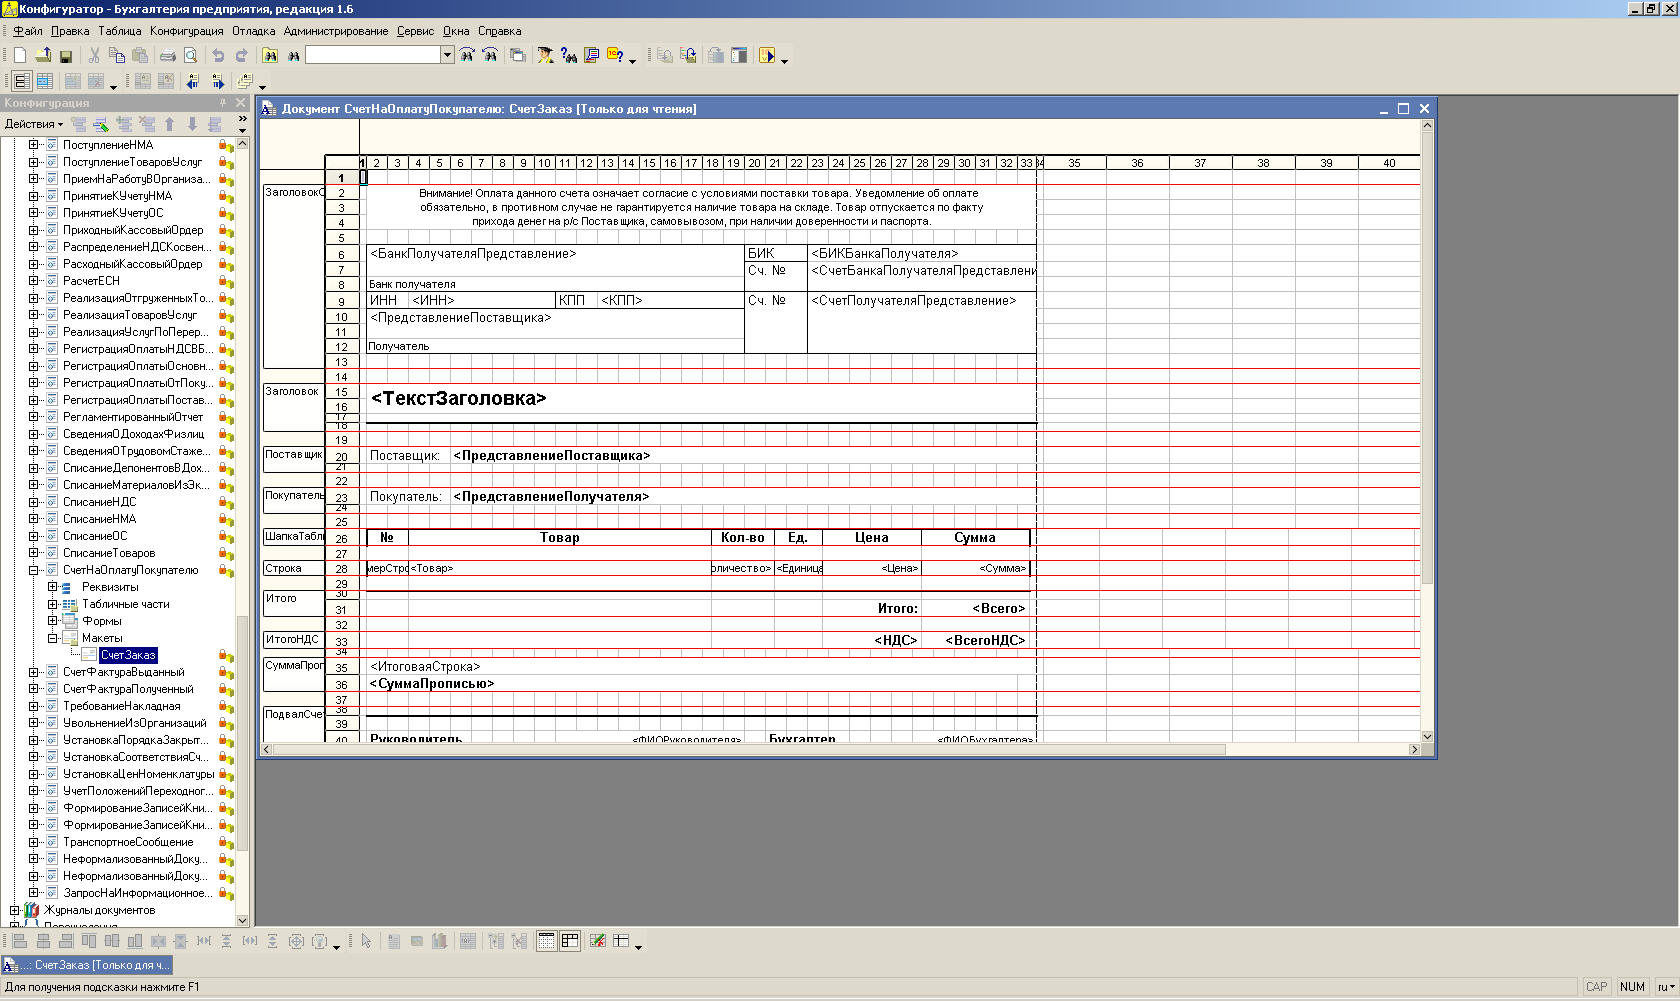Select СчетФактураВыданный in the configuration tree
The width and height of the screenshot is (1680, 1001).
pyautogui.click(x=123, y=672)
